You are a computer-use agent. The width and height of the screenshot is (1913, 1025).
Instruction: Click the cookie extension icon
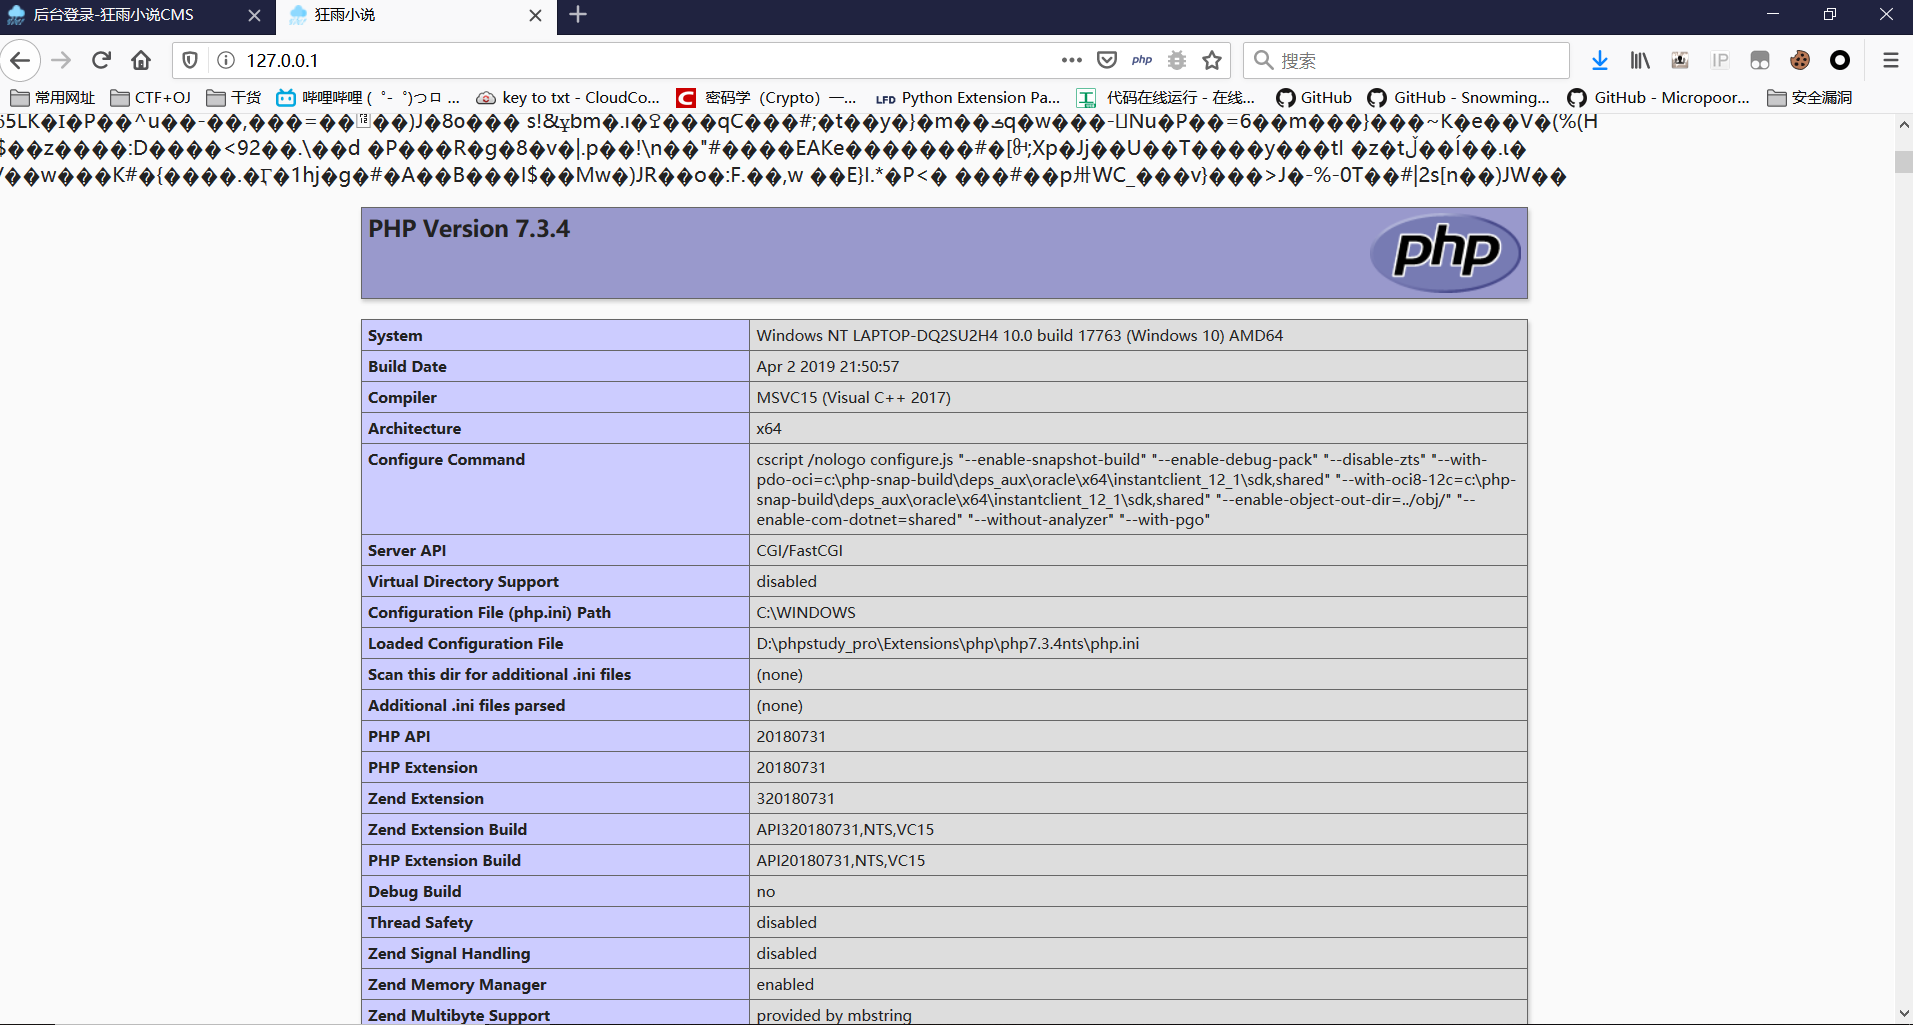[1800, 60]
